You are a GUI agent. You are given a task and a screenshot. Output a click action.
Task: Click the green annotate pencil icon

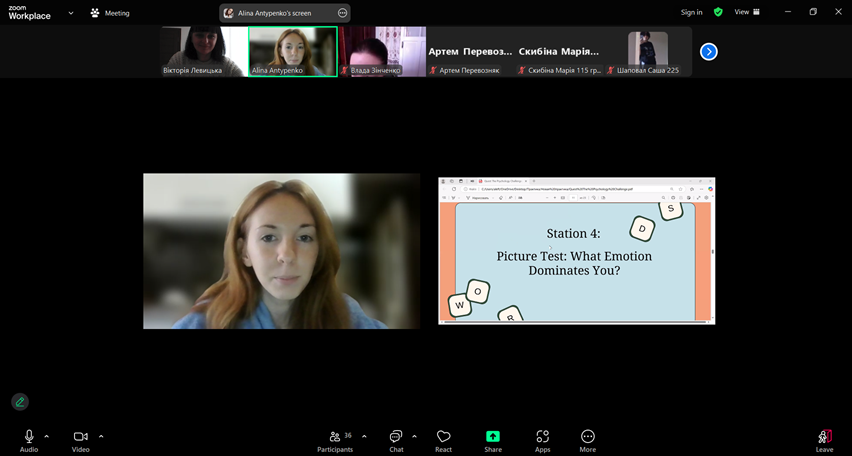(20, 402)
